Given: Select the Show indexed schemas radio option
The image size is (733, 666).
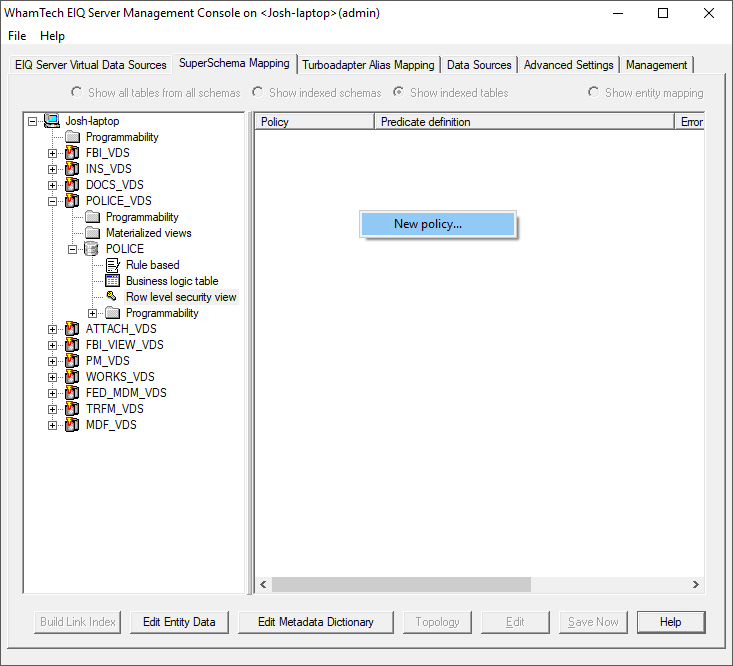Looking at the screenshot, I should (x=258, y=93).
